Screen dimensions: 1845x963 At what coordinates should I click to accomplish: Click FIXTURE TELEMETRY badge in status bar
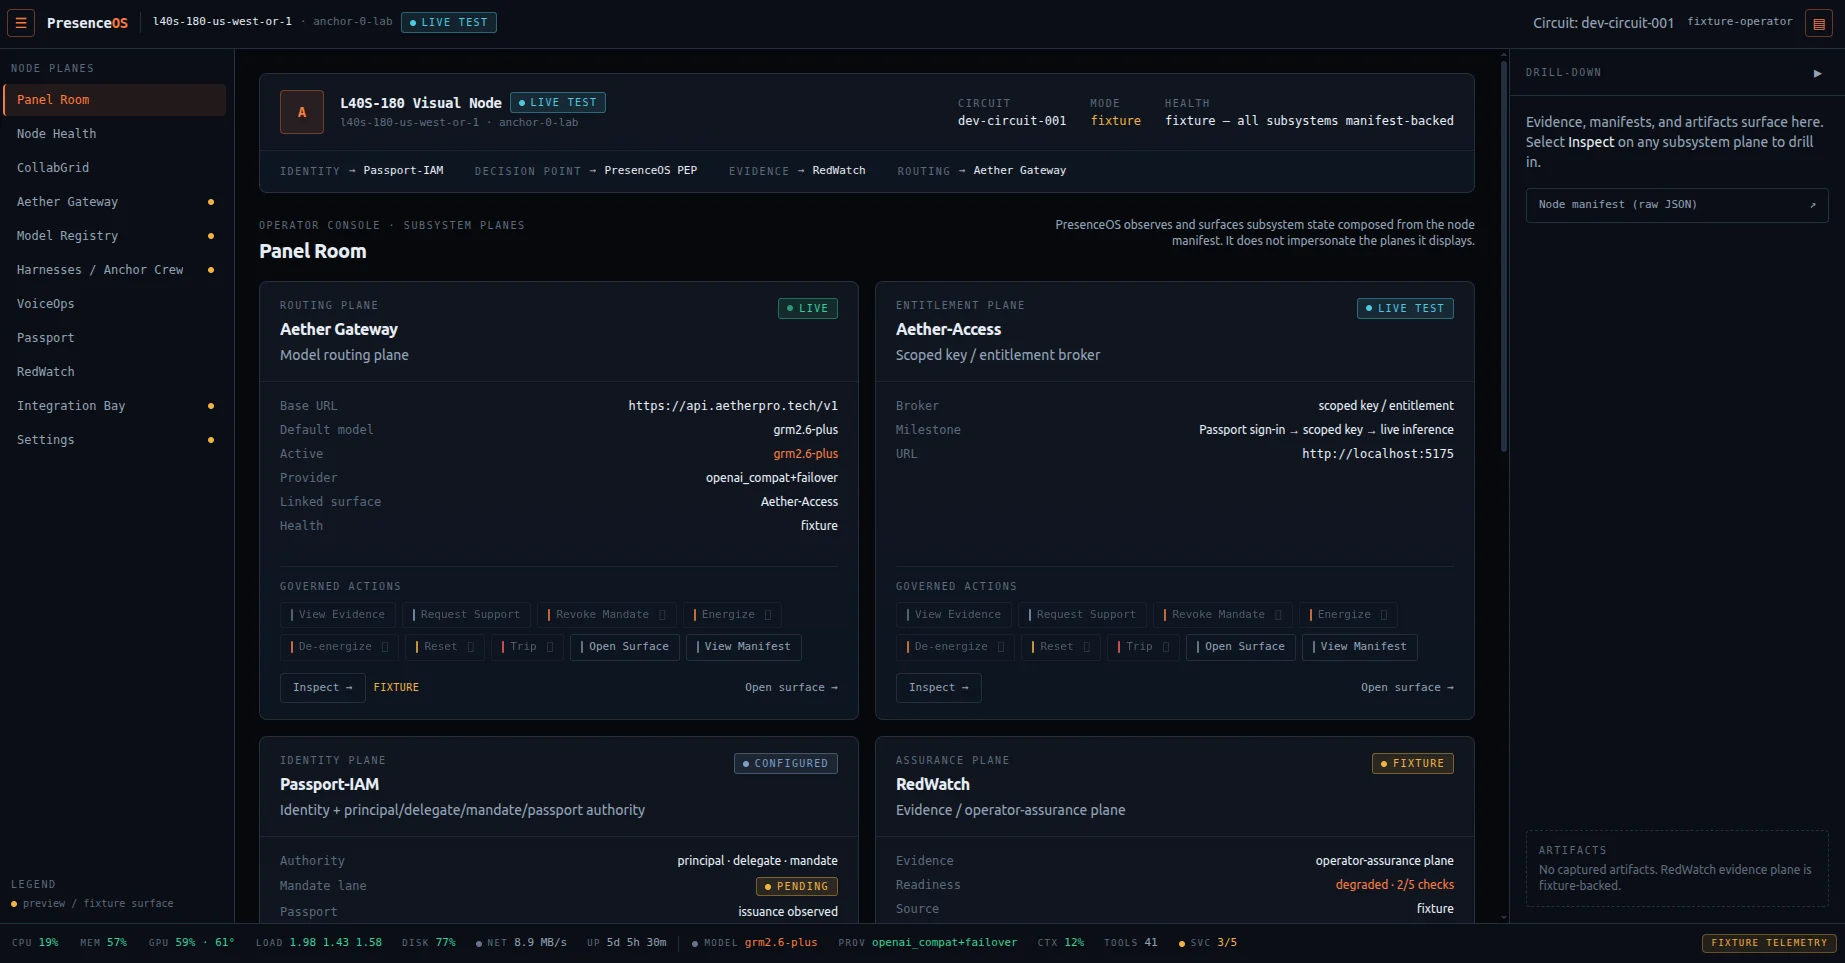pos(1769,943)
